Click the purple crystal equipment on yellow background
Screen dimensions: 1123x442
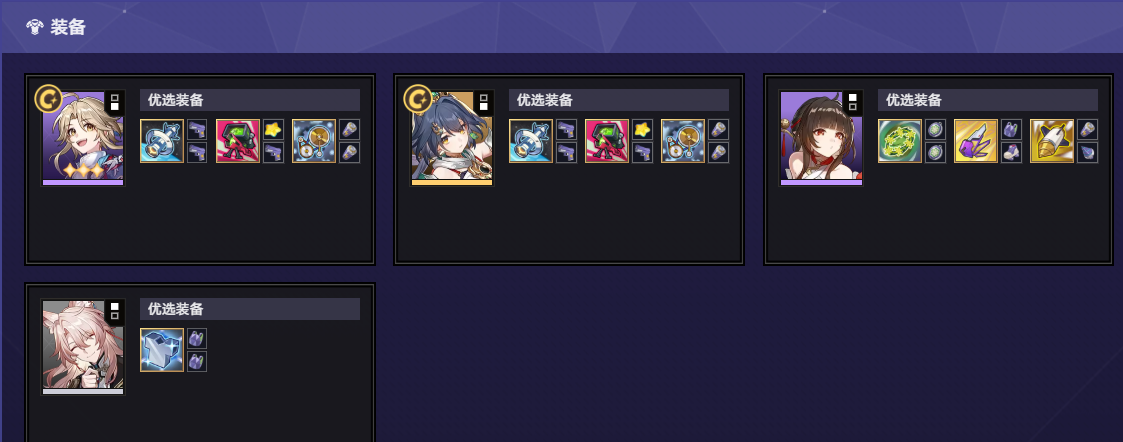coord(976,141)
